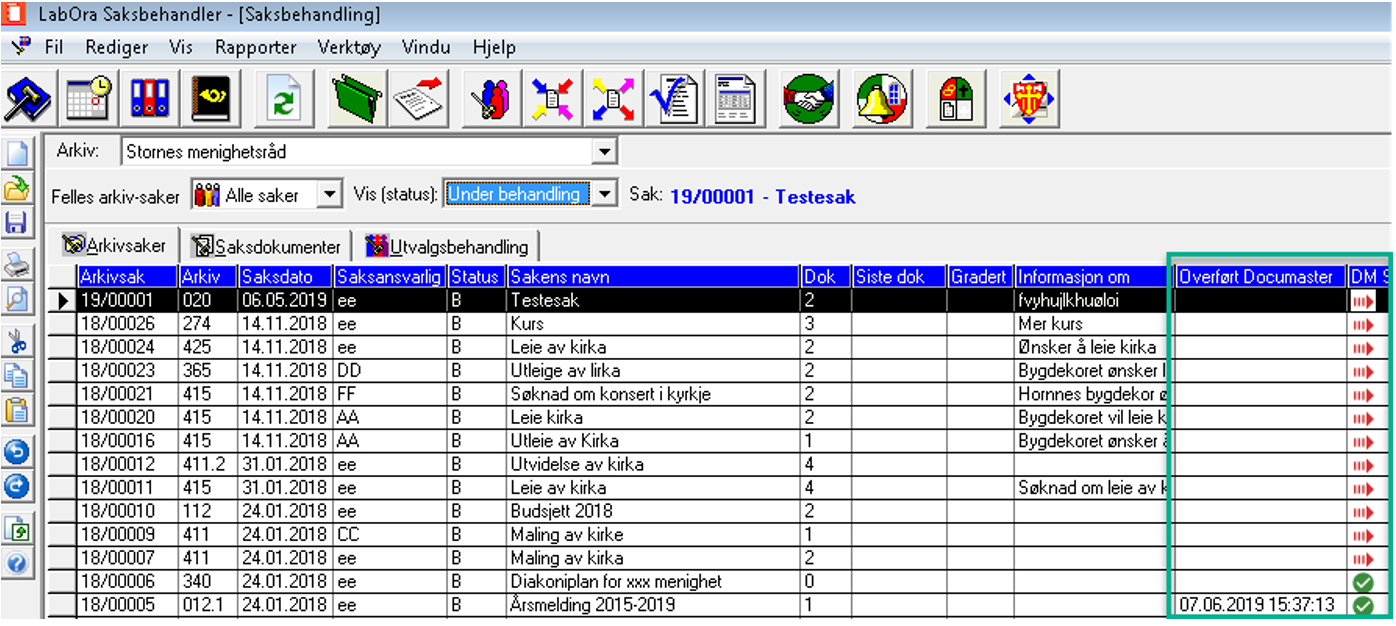Viewport: 1396px width, 626px height.
Task: Open the black post journal book icon
Action: point(211,99)
